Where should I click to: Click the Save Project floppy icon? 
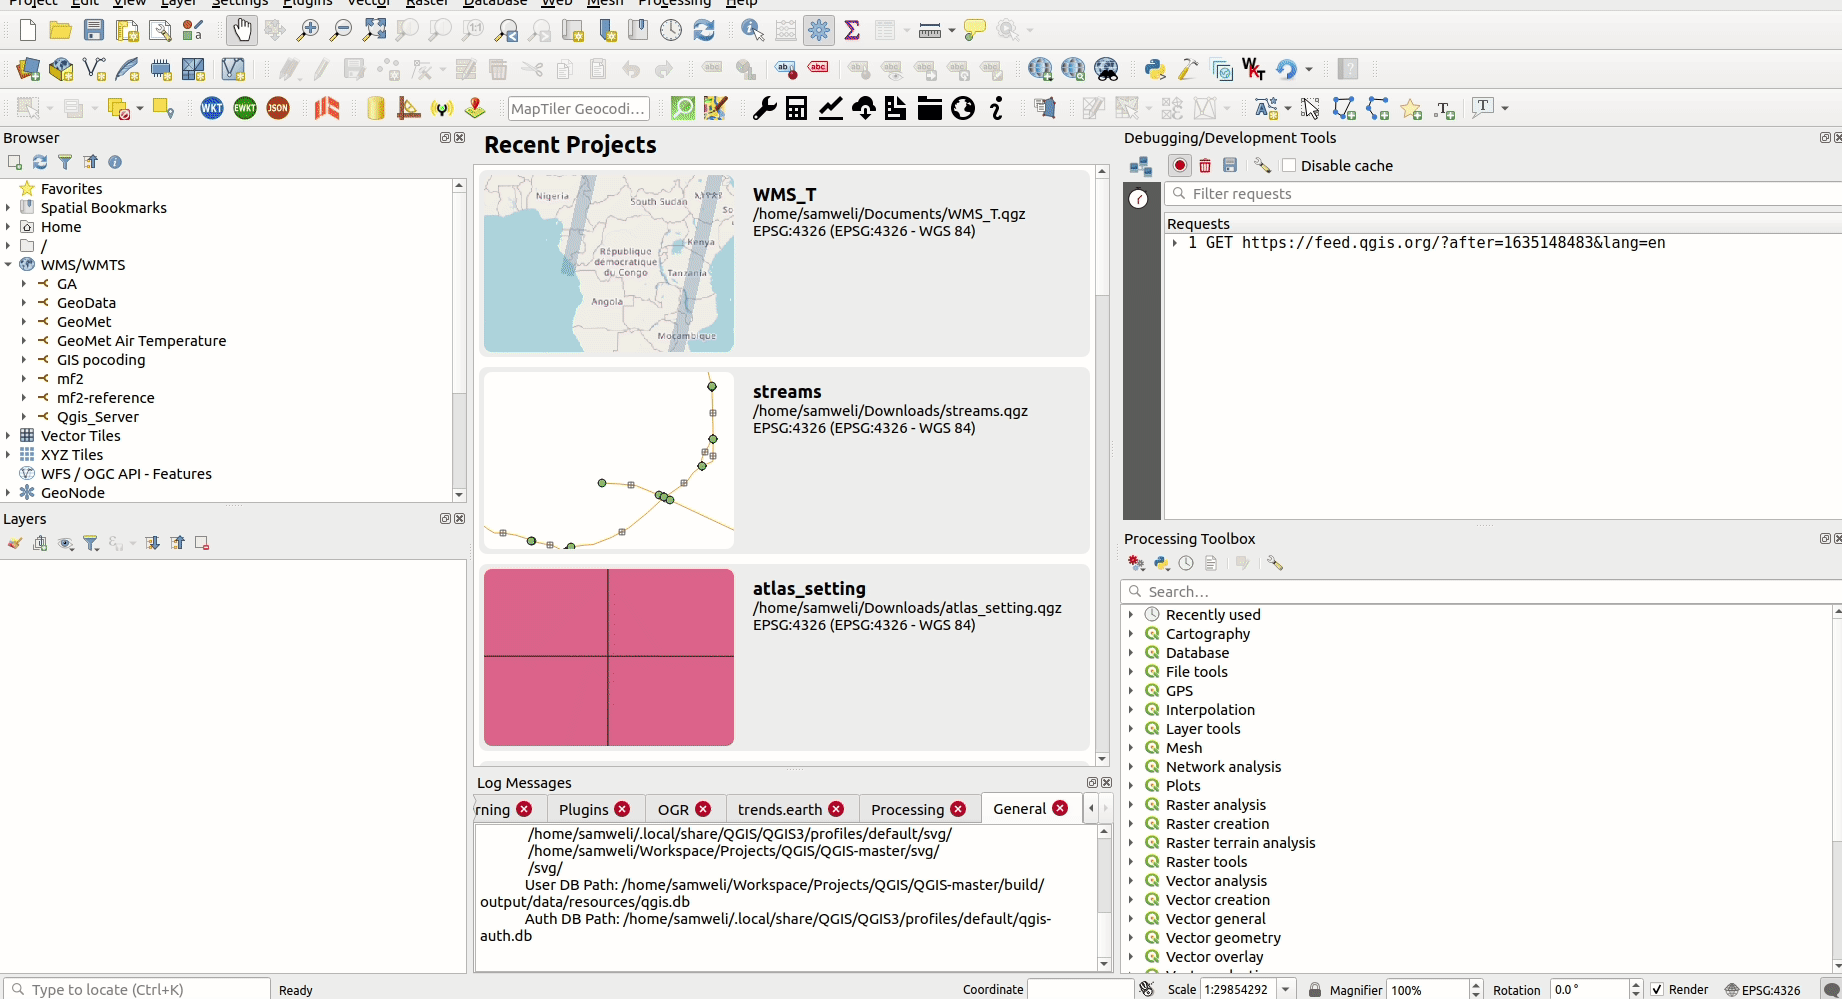[x=94, y=30]
